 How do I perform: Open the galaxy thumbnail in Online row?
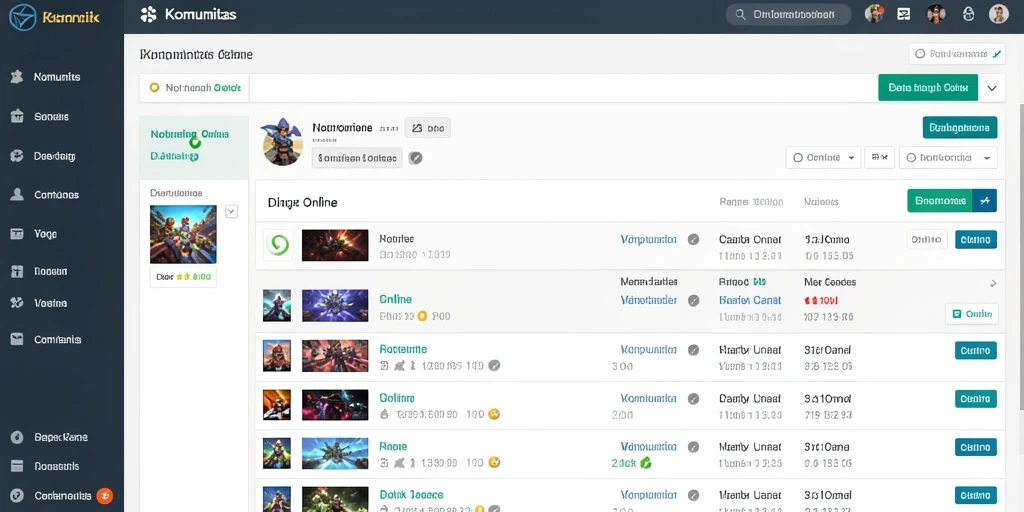(x=335, y=306)
